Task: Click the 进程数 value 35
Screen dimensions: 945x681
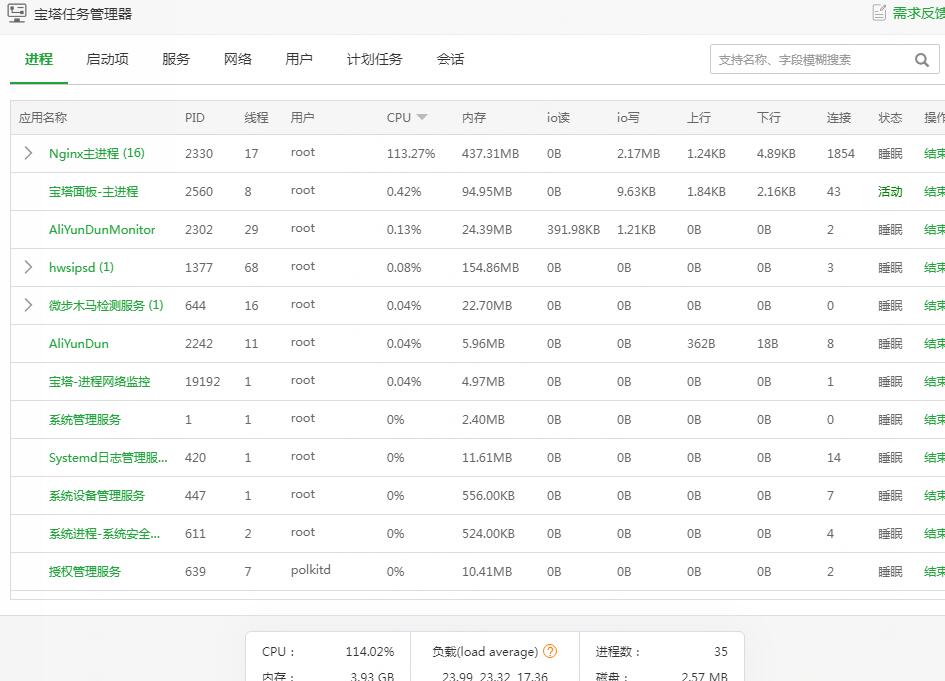Action: tap(721, 651)
